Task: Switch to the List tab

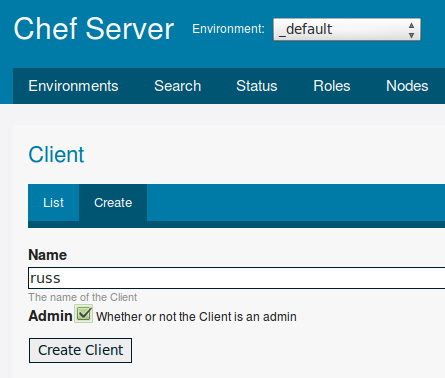Action: click(x=53, y=203)
